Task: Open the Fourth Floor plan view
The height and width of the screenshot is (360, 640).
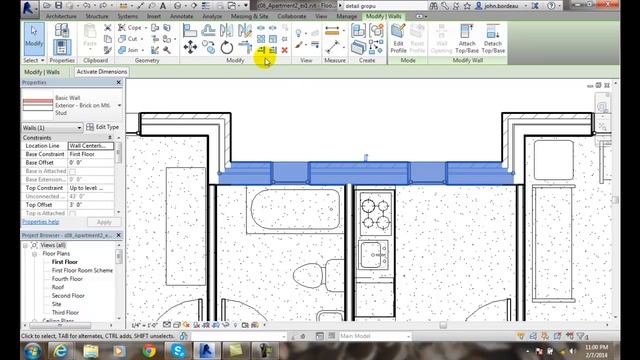Action: click(67, 279)
